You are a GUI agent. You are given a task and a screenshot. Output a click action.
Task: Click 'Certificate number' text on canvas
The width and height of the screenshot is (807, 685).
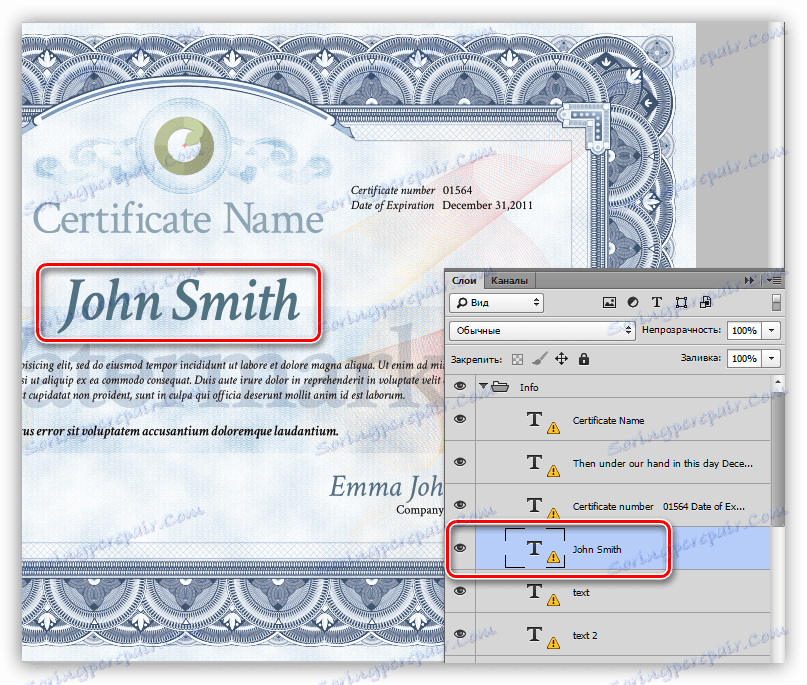tap(393, 190)
